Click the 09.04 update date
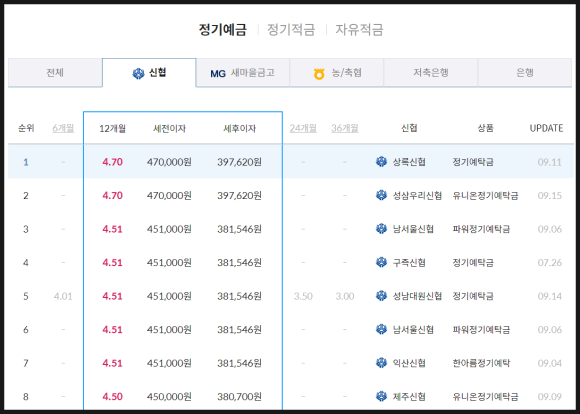This screenshot has height=414, width=580. coord(550,363)
